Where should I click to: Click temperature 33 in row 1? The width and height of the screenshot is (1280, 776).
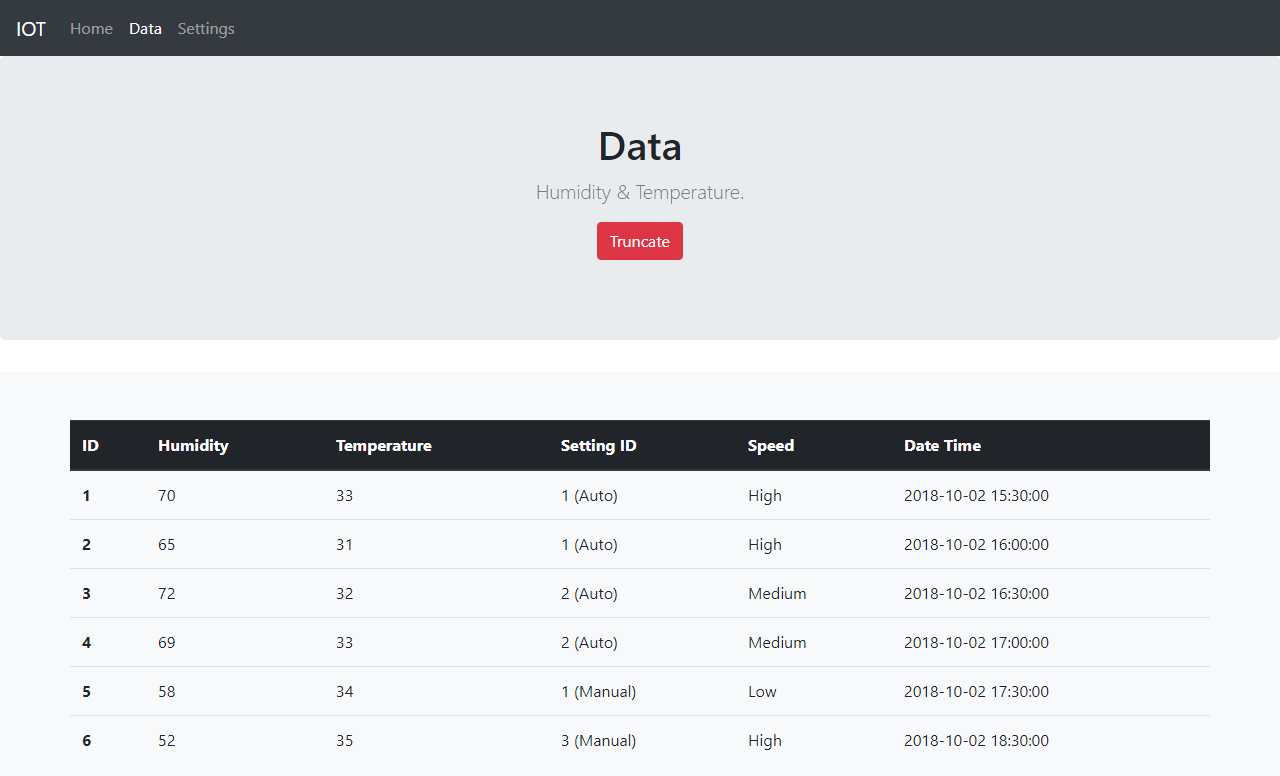coord(345,495)
